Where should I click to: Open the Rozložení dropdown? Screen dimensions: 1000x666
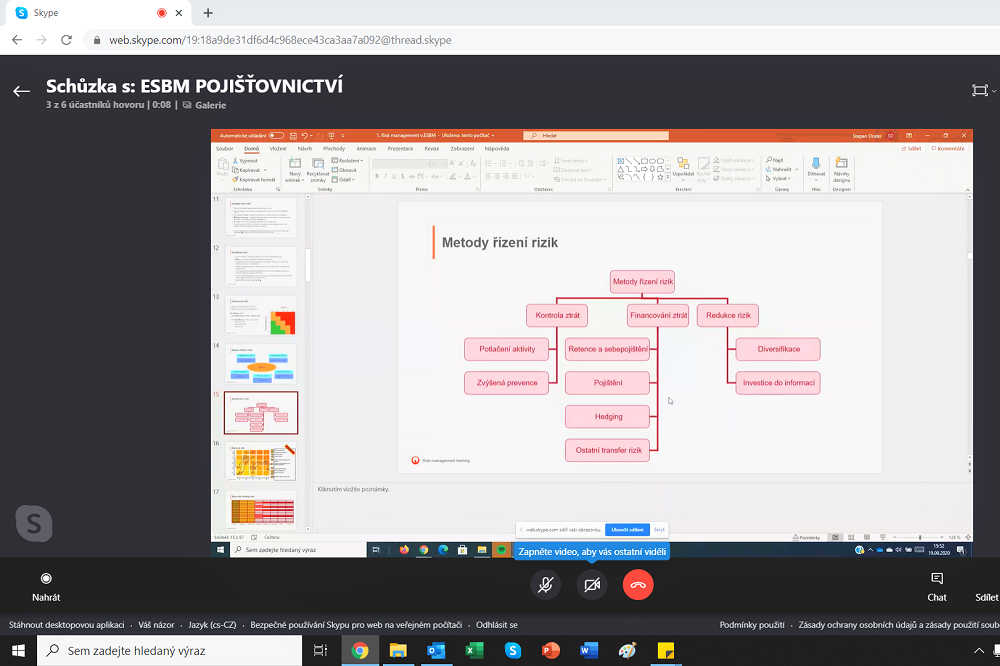coord(348,161)
